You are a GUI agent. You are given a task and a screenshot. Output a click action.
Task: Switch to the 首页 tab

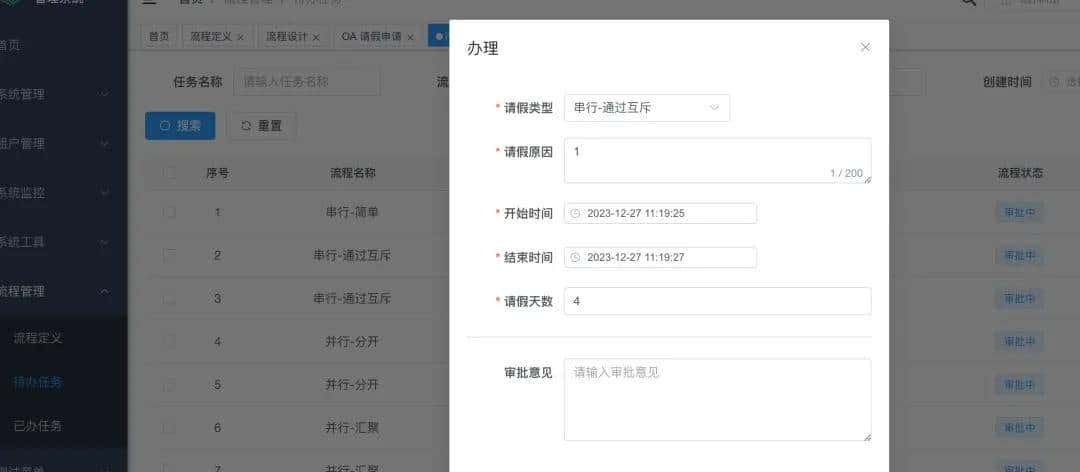click(159, 37)
